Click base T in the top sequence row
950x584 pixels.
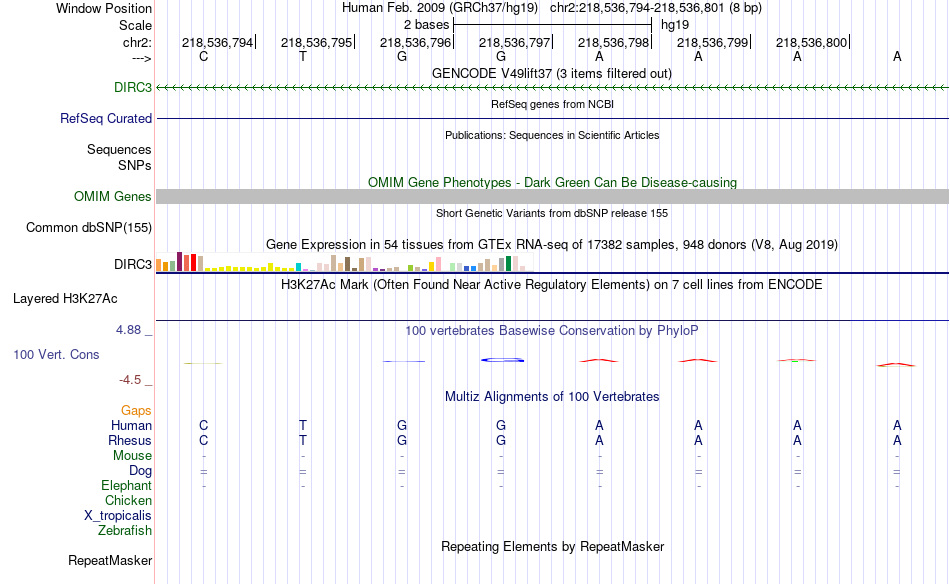(303, 56)
